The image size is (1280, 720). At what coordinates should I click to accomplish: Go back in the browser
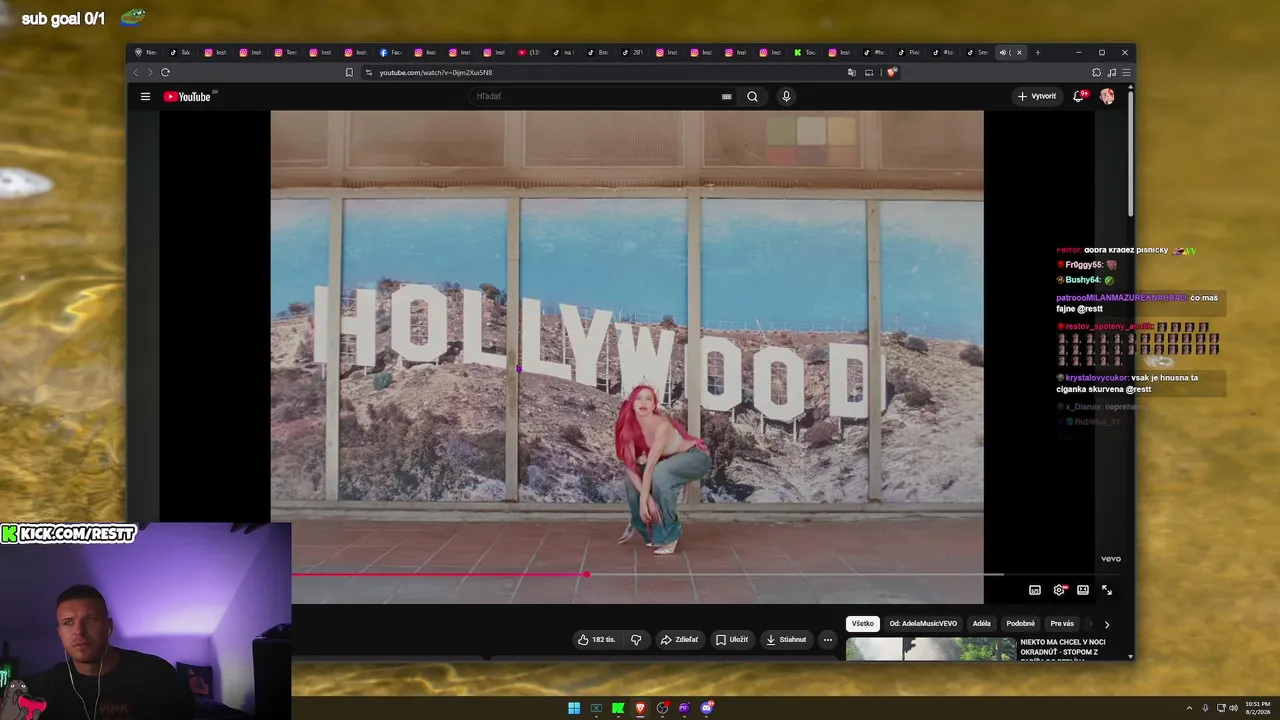pyautogui.click(x=136, y=72)
